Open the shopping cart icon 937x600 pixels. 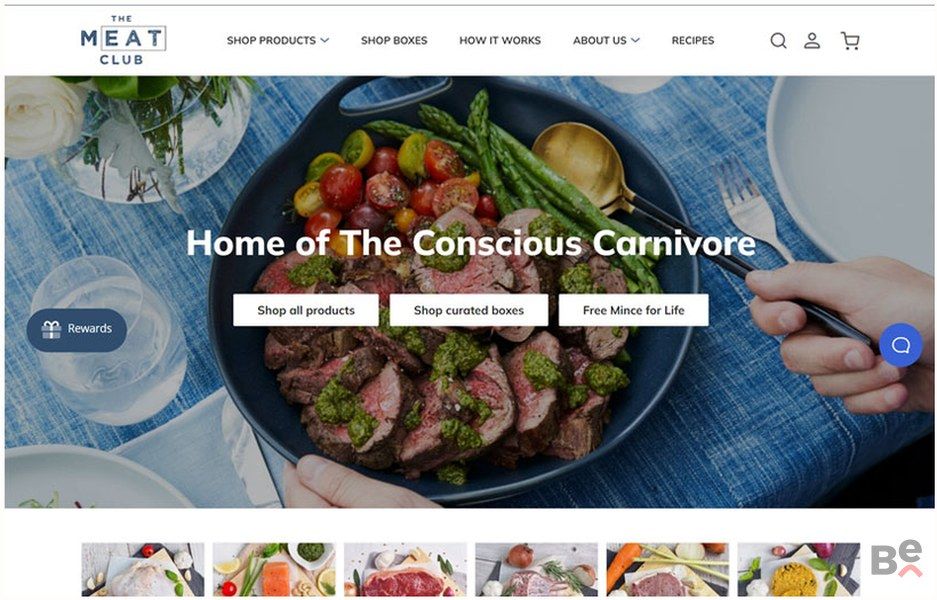click(850, 41)
